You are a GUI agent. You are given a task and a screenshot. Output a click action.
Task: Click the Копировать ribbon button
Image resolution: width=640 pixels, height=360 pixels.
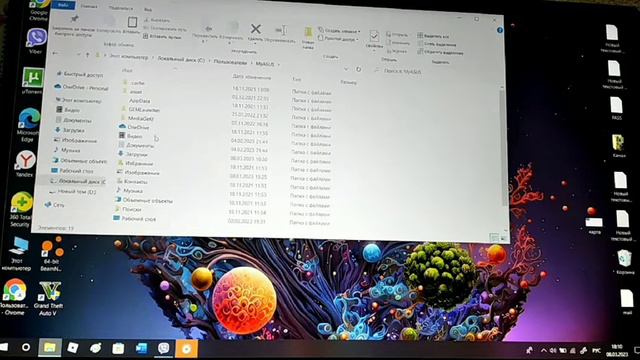coord(108,26)
